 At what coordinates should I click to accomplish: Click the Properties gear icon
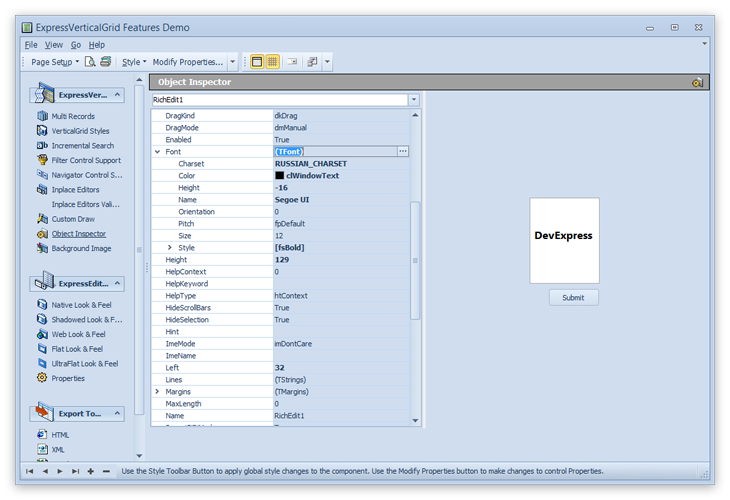click(42, 378)
